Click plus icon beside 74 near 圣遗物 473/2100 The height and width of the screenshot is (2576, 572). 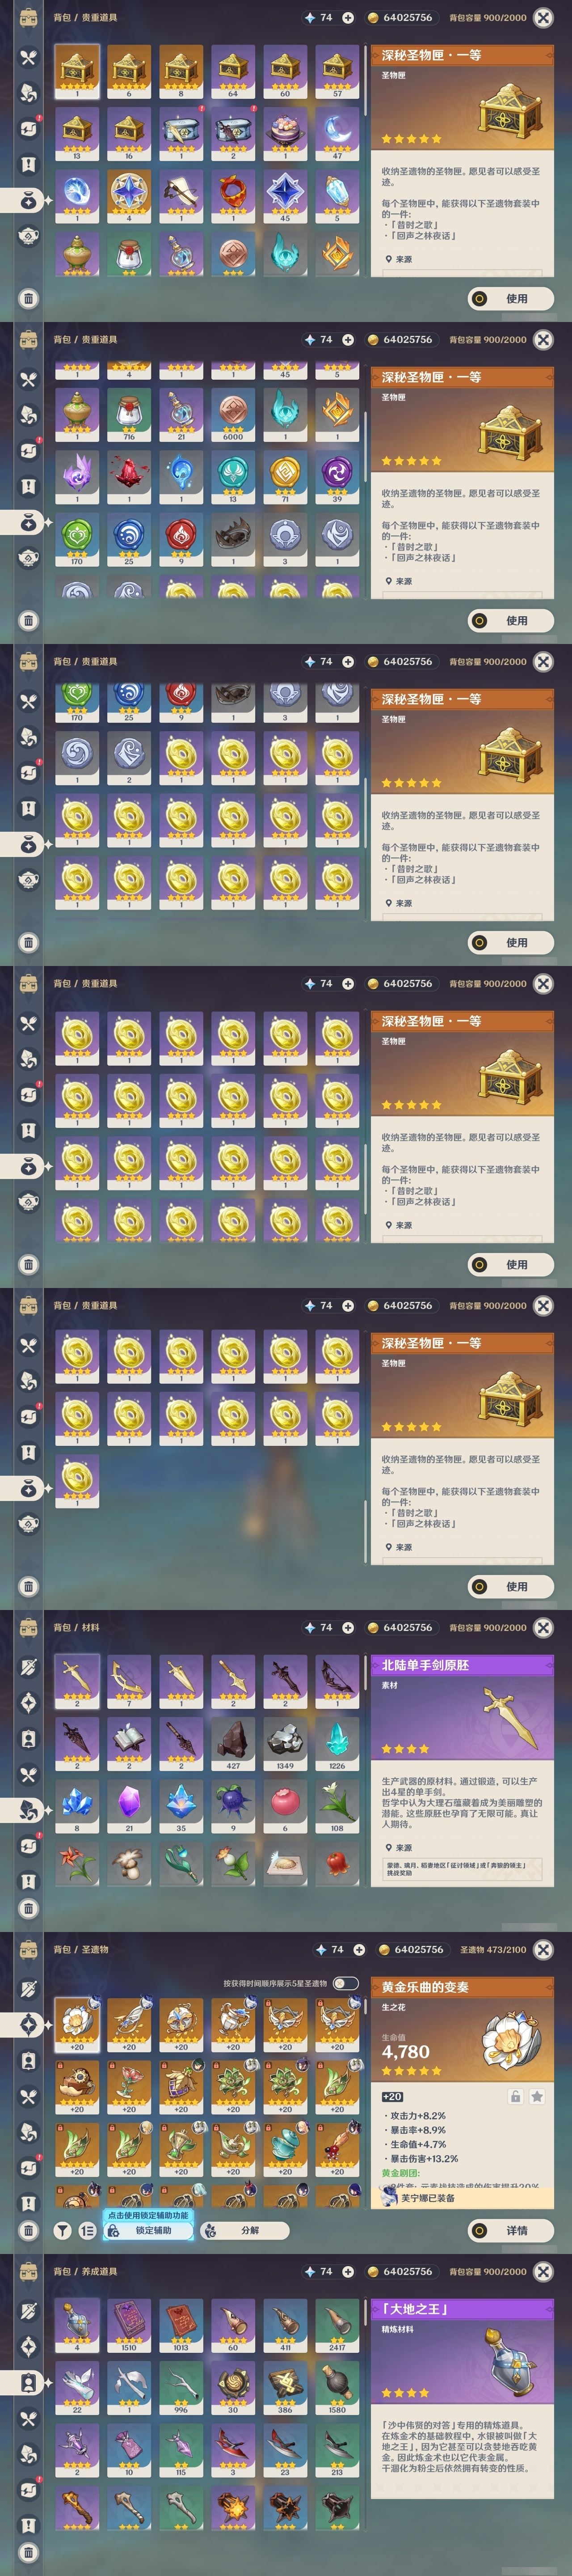[x=358, y=1949]
